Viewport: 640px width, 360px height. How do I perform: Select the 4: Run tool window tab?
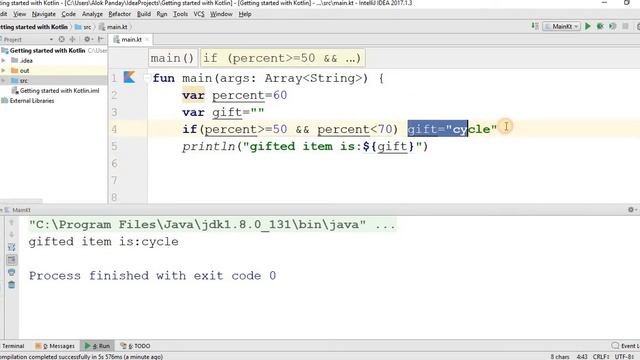click(x=97, y=346)
